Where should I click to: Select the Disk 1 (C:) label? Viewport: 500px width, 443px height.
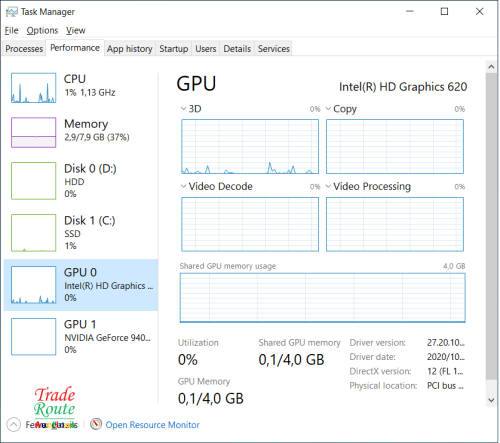(x=90, y=221)
